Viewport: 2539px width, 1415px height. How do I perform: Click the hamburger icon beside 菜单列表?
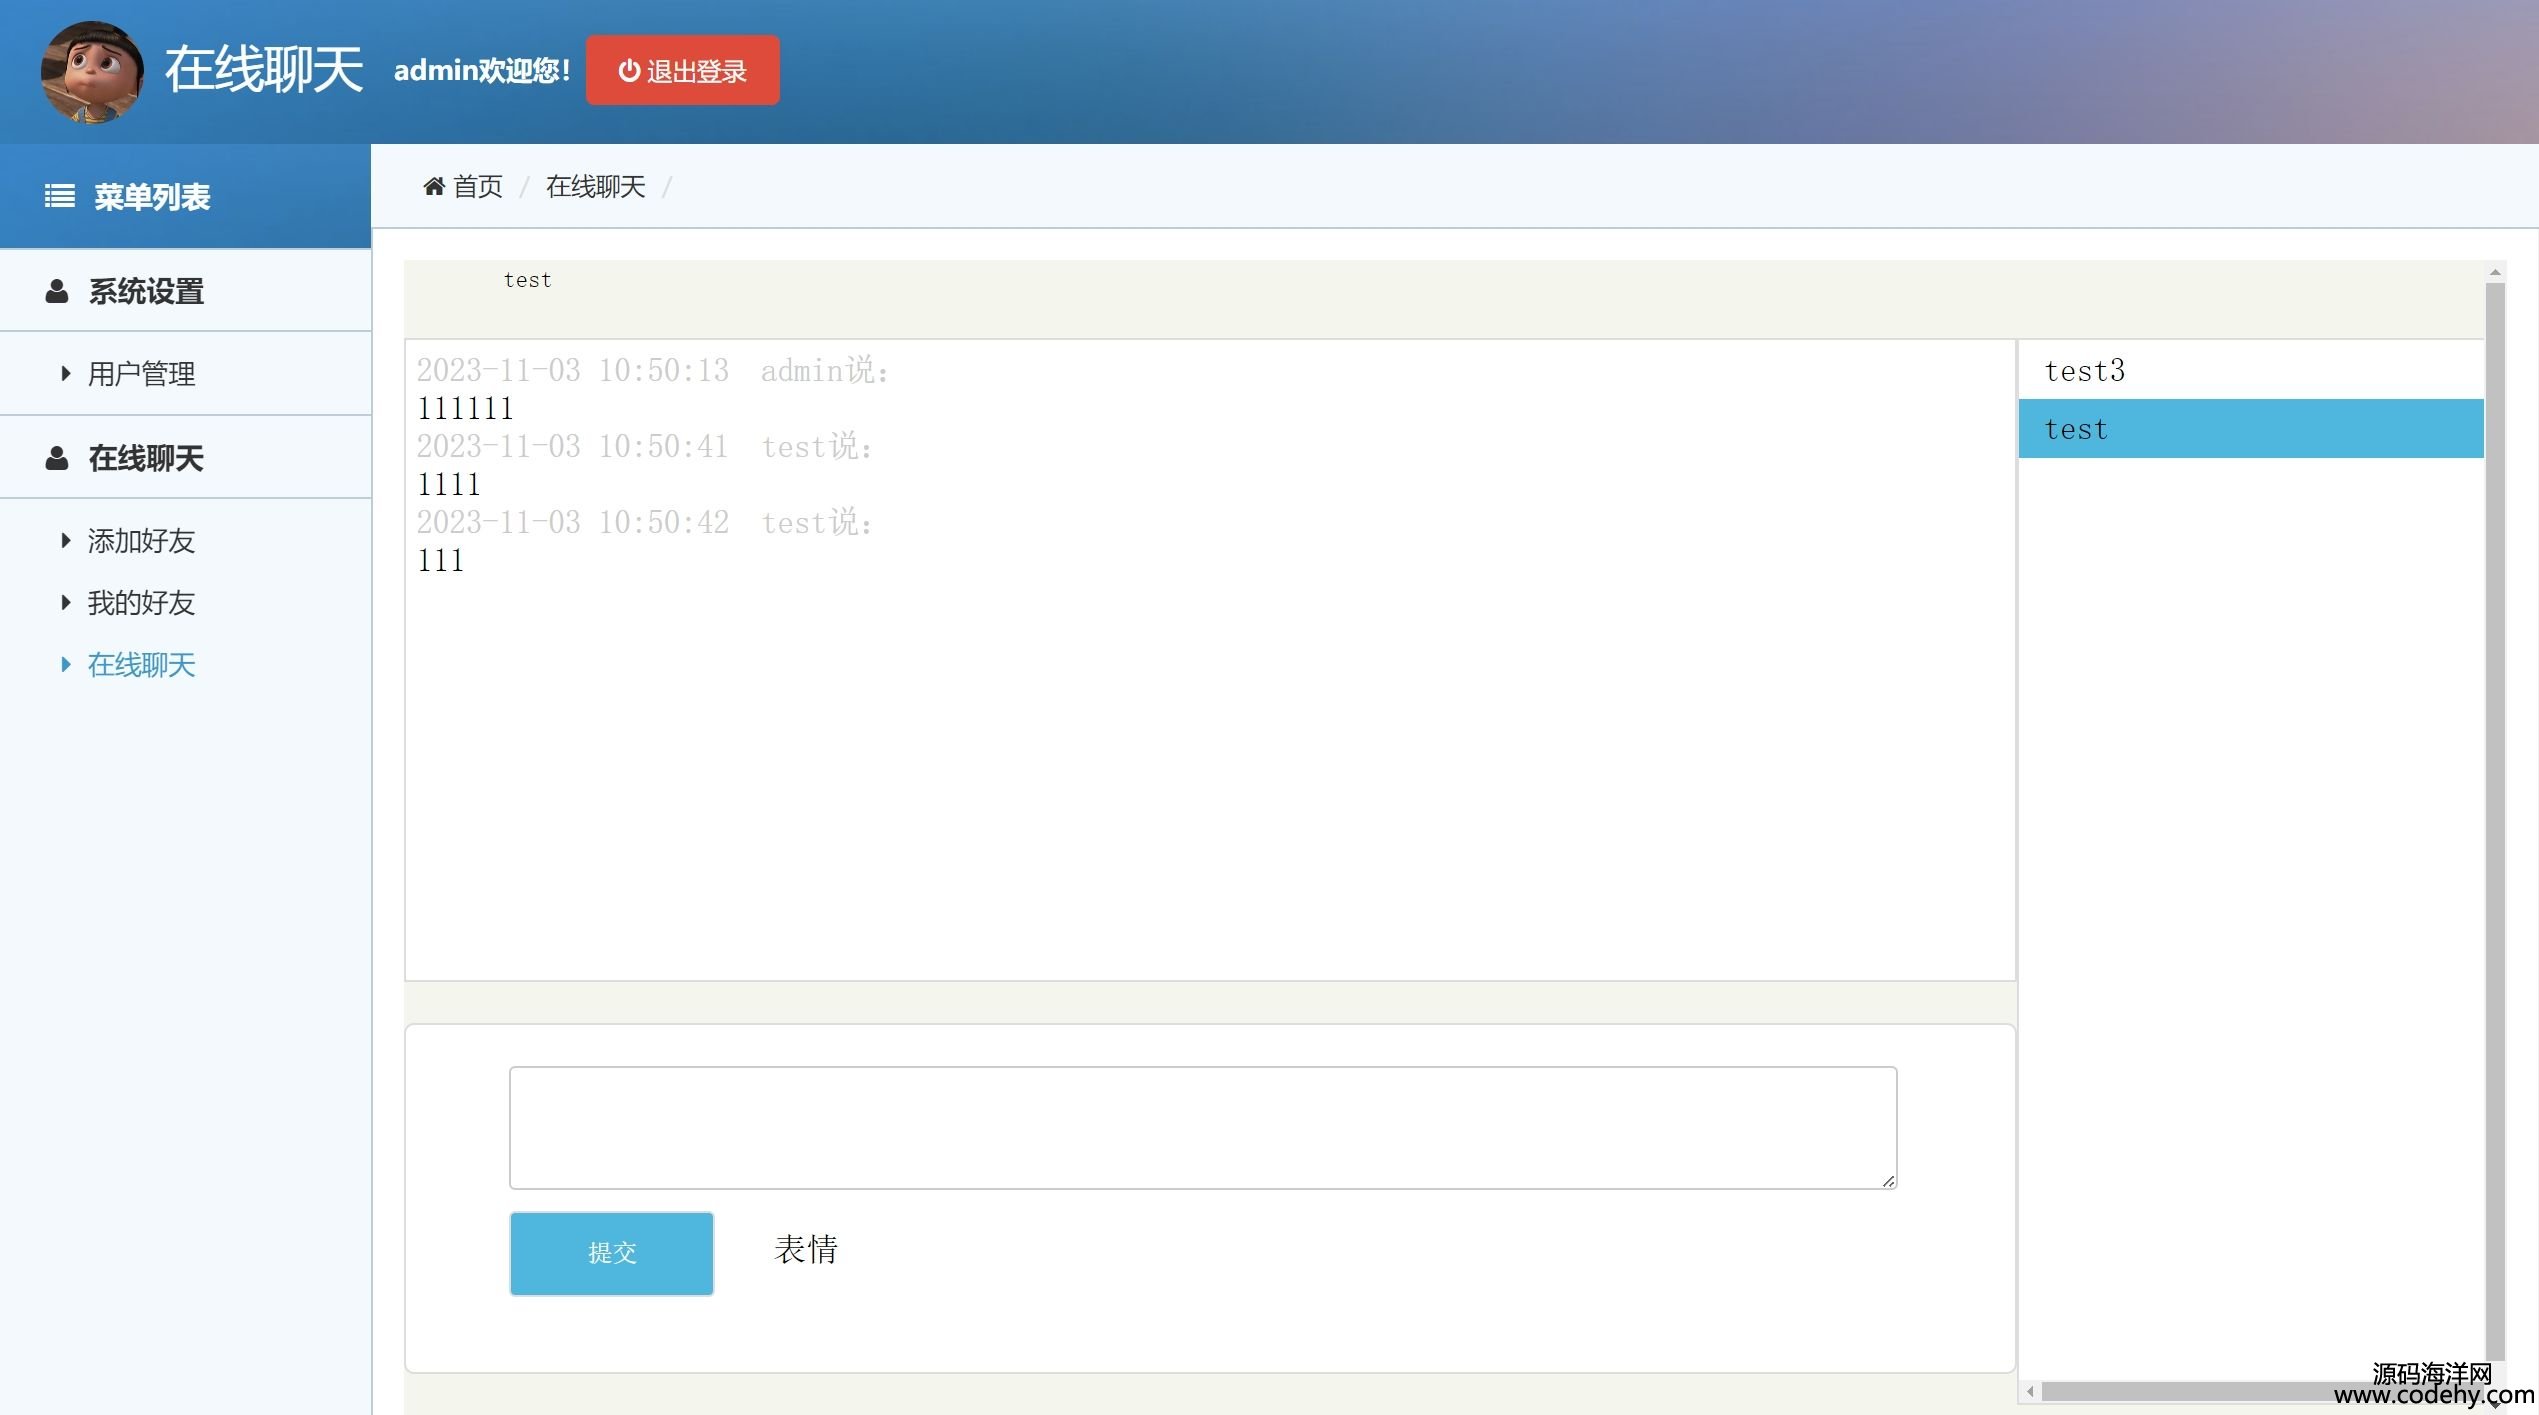60,196
